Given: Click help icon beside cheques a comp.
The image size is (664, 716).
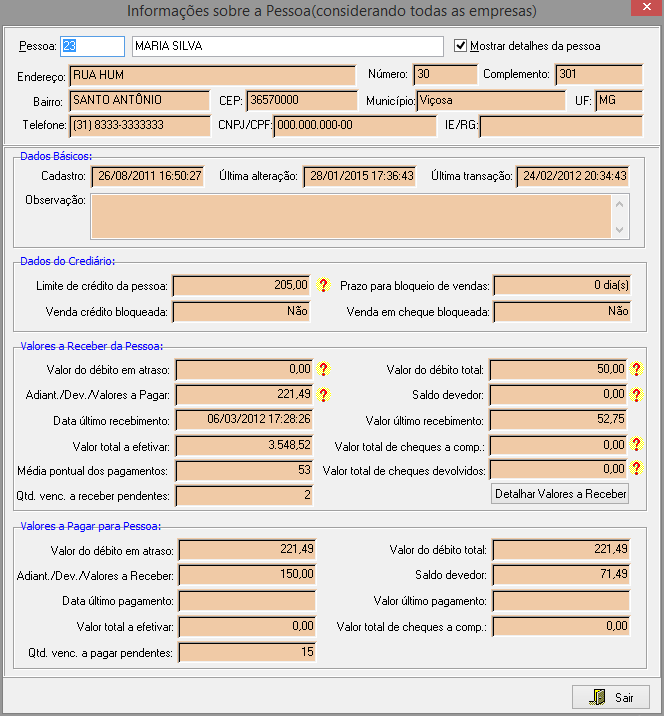Looking at the screenshot, I should pos(635,445).
